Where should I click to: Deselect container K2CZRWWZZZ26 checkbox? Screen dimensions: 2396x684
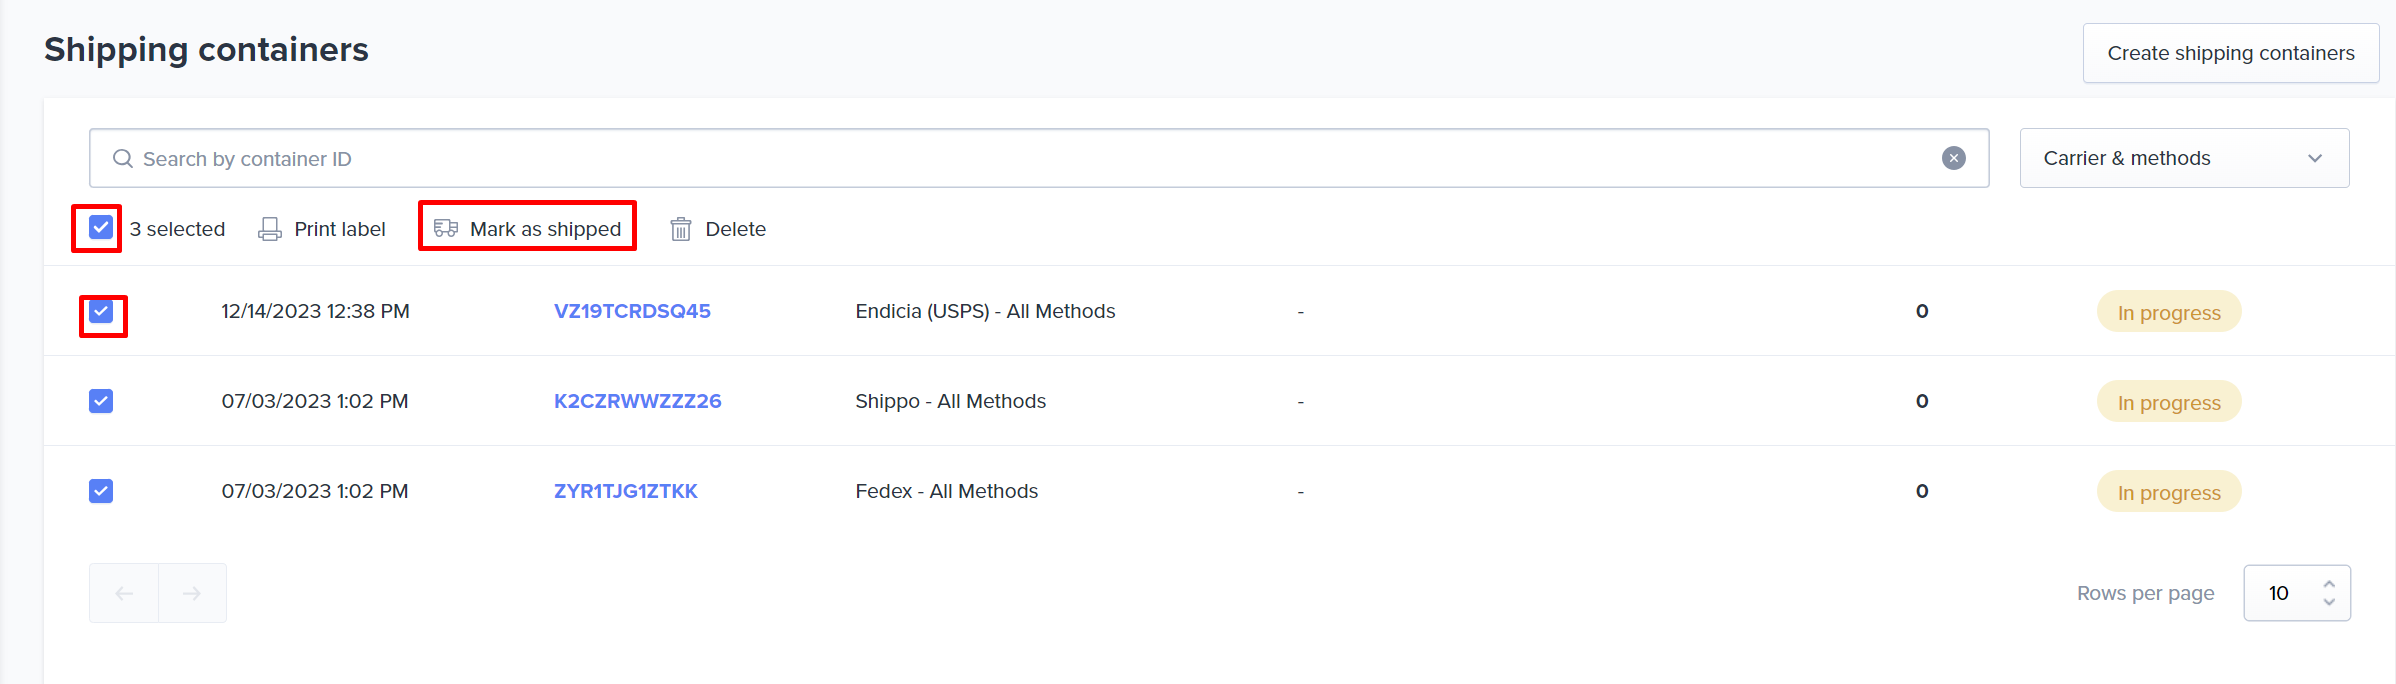[x=101, y=401]
